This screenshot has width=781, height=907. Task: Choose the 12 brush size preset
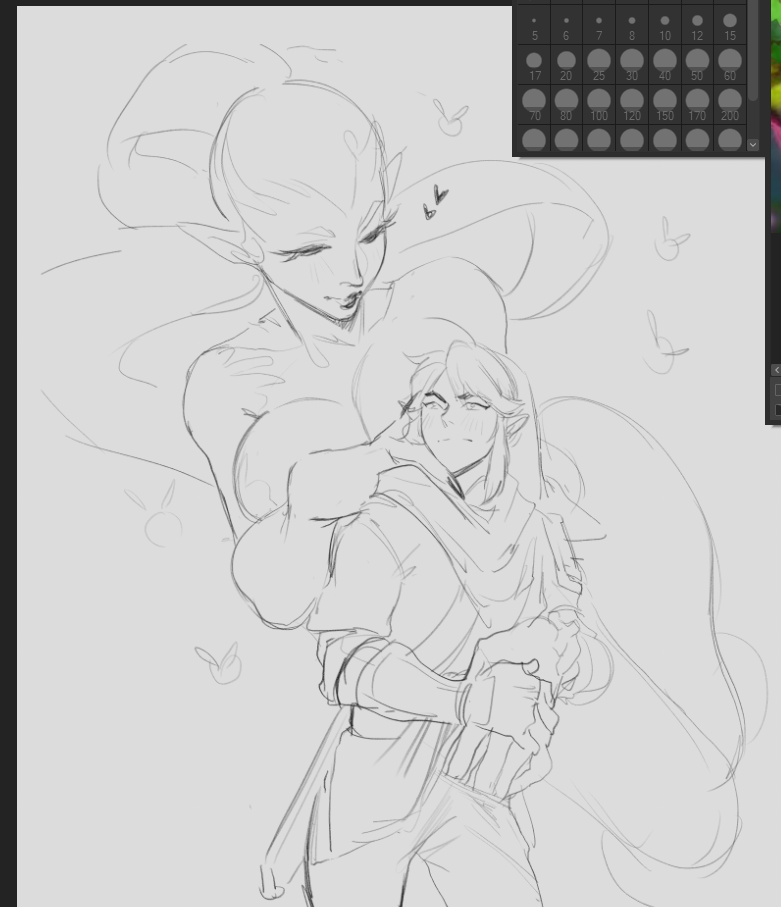(697, 25)
